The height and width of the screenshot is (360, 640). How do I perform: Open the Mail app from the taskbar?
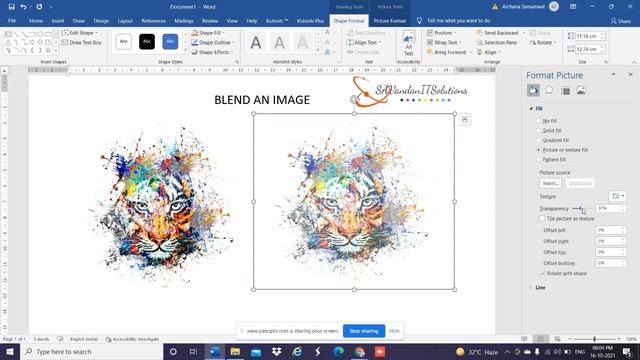click(x=256, y=351)
